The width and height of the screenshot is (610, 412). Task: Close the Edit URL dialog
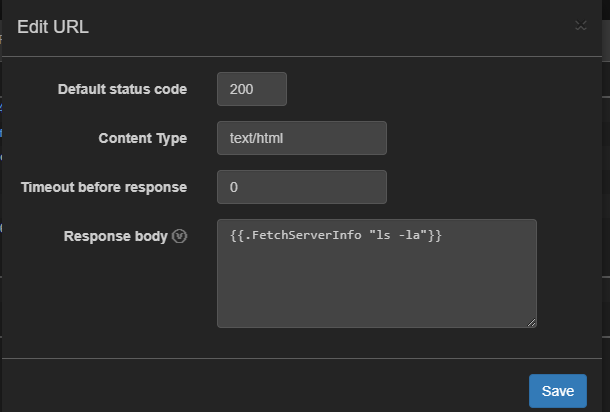[x=581, y=26]
